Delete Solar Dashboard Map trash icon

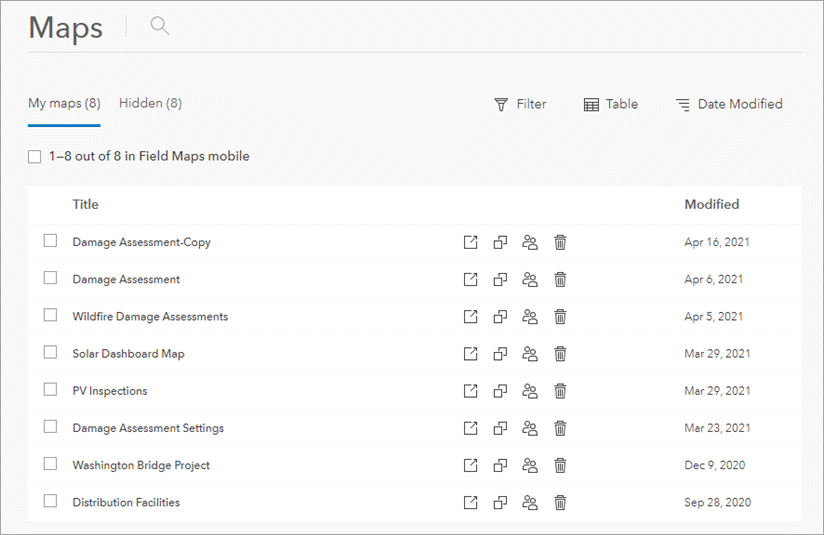coord(560,354)
